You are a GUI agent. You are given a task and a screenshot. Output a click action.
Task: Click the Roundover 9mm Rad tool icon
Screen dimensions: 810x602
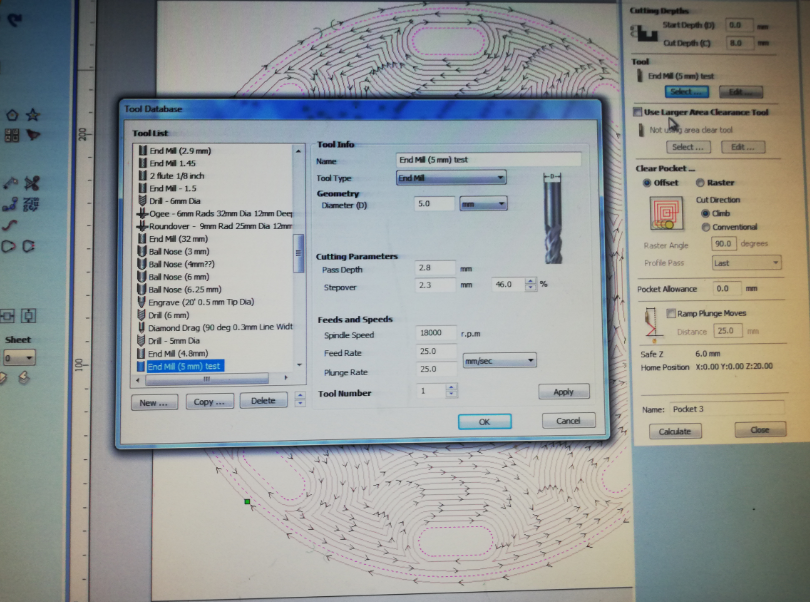point(142,226)
